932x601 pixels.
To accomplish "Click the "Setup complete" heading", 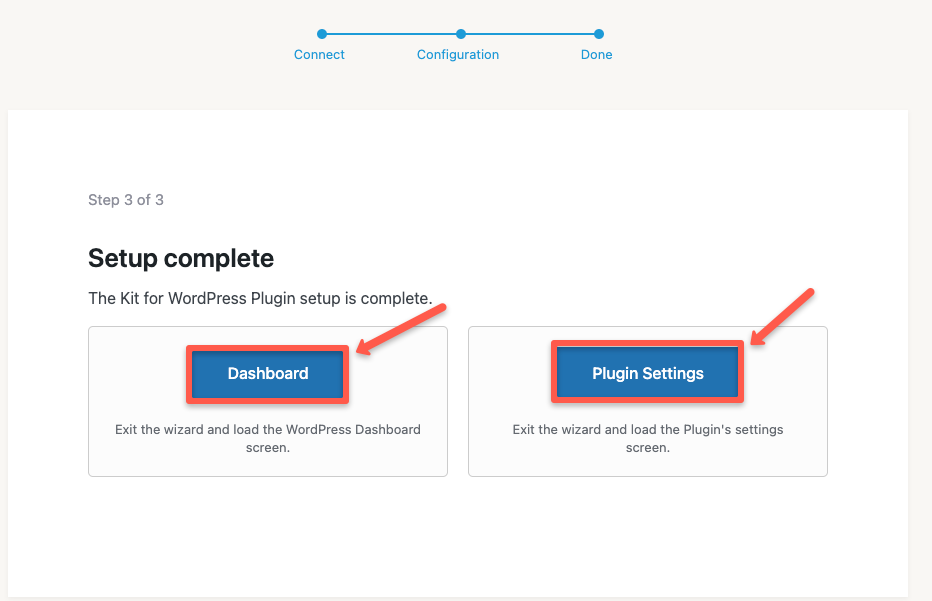I will (x=181, y=259).
